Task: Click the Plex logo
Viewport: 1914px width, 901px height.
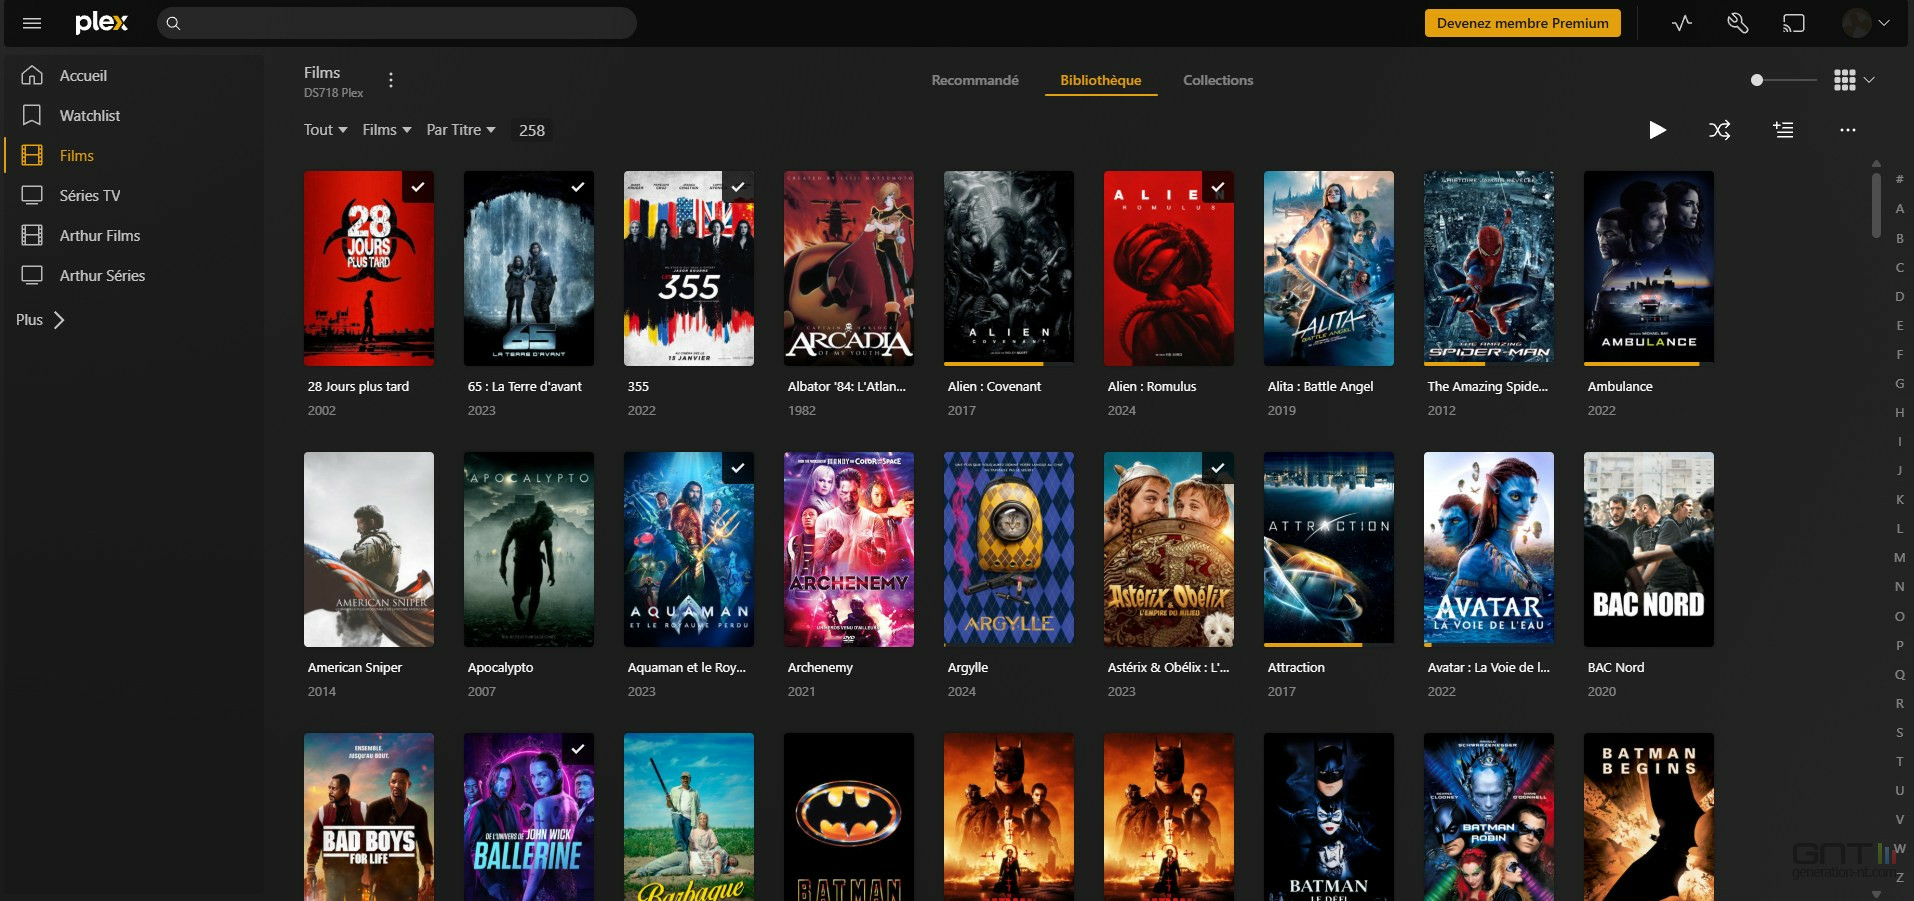Action: pyautogui.click(x=101, y=22)
